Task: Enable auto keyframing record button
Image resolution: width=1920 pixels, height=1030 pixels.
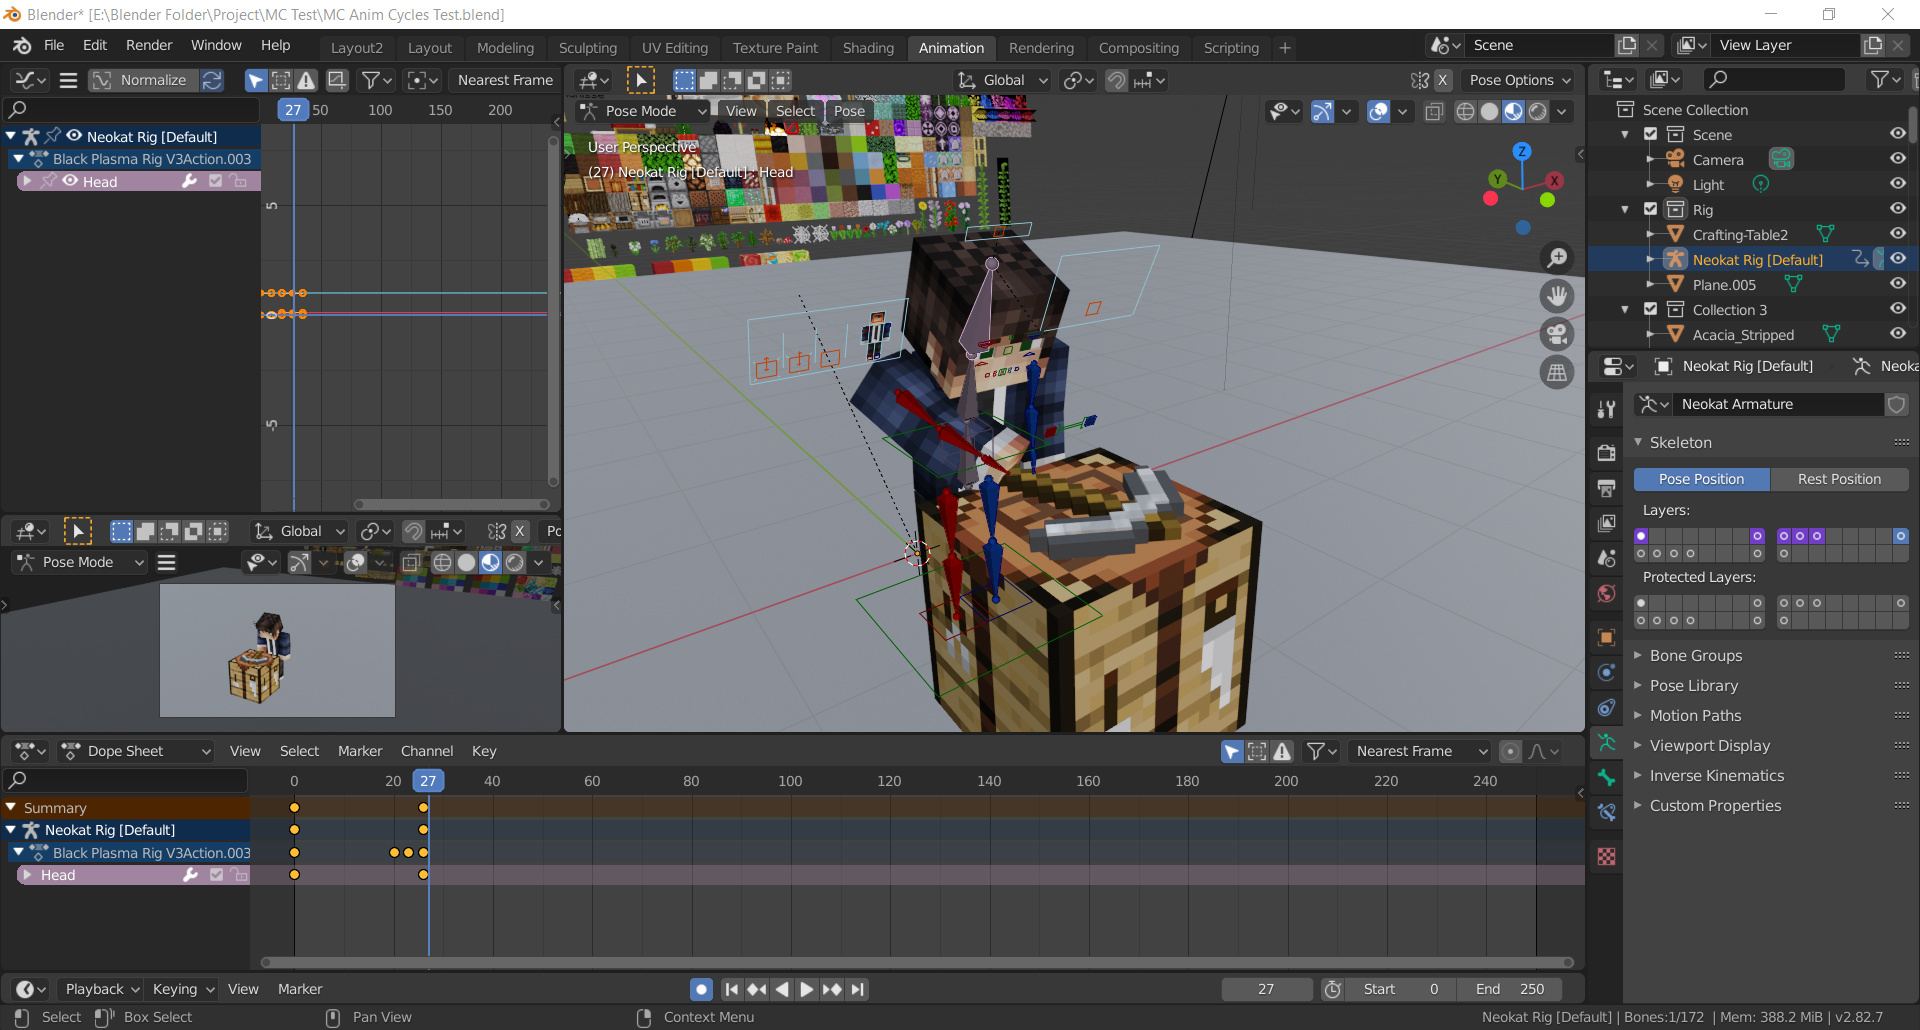Action: pyautogui.click(x=700, y=988)
